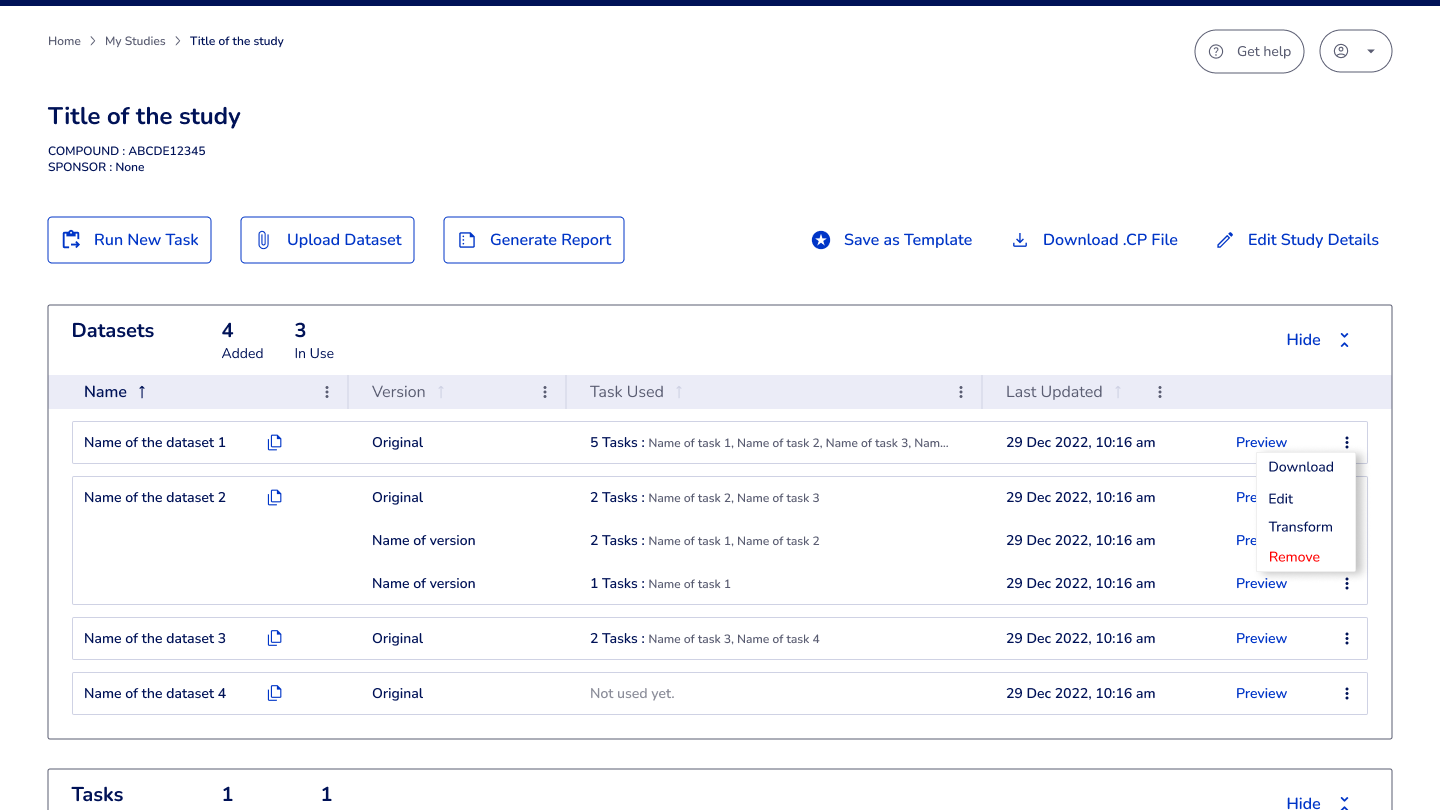Click Download .CP File
Screen dimensions: 1440x810
click(1095, 240)
